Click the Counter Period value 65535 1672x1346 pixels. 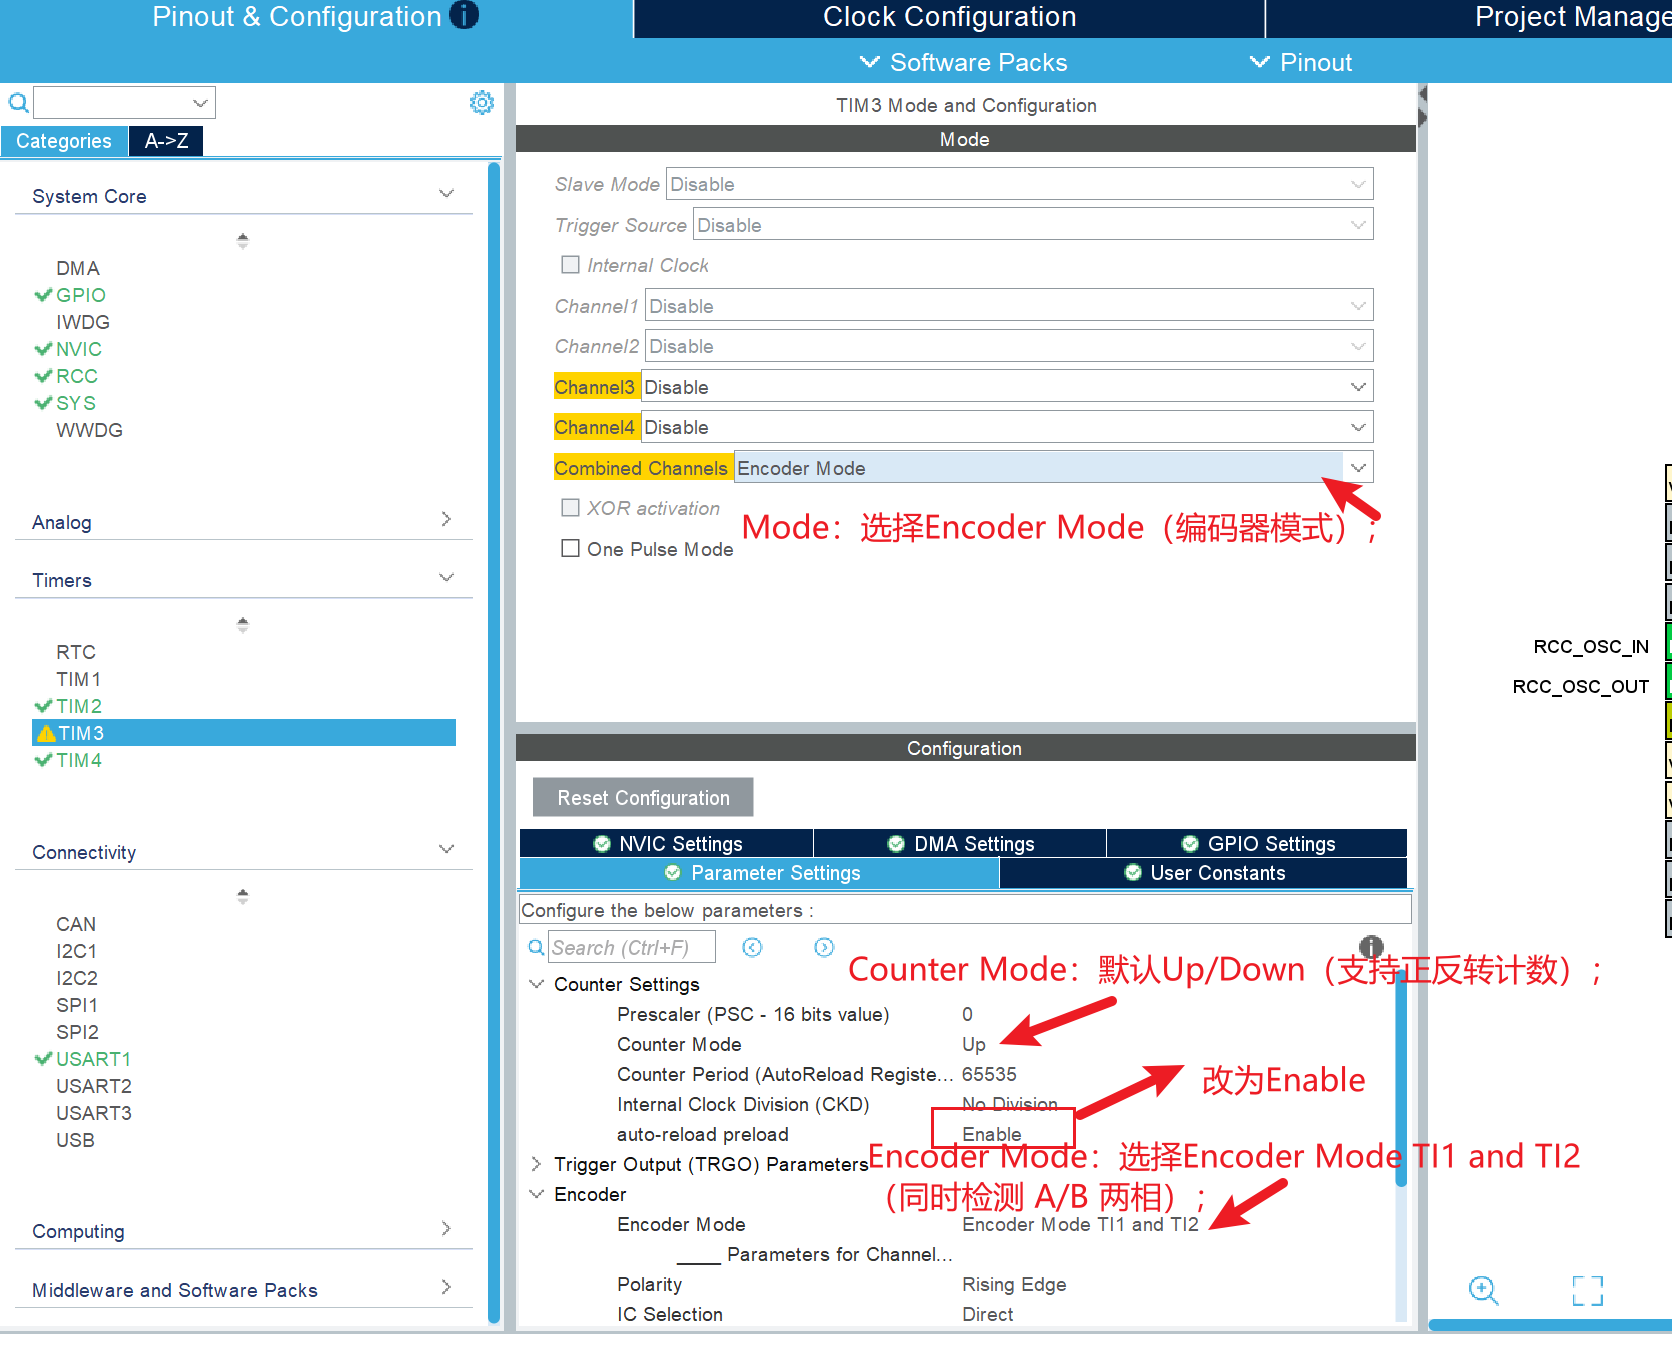tap(989, 1074)
